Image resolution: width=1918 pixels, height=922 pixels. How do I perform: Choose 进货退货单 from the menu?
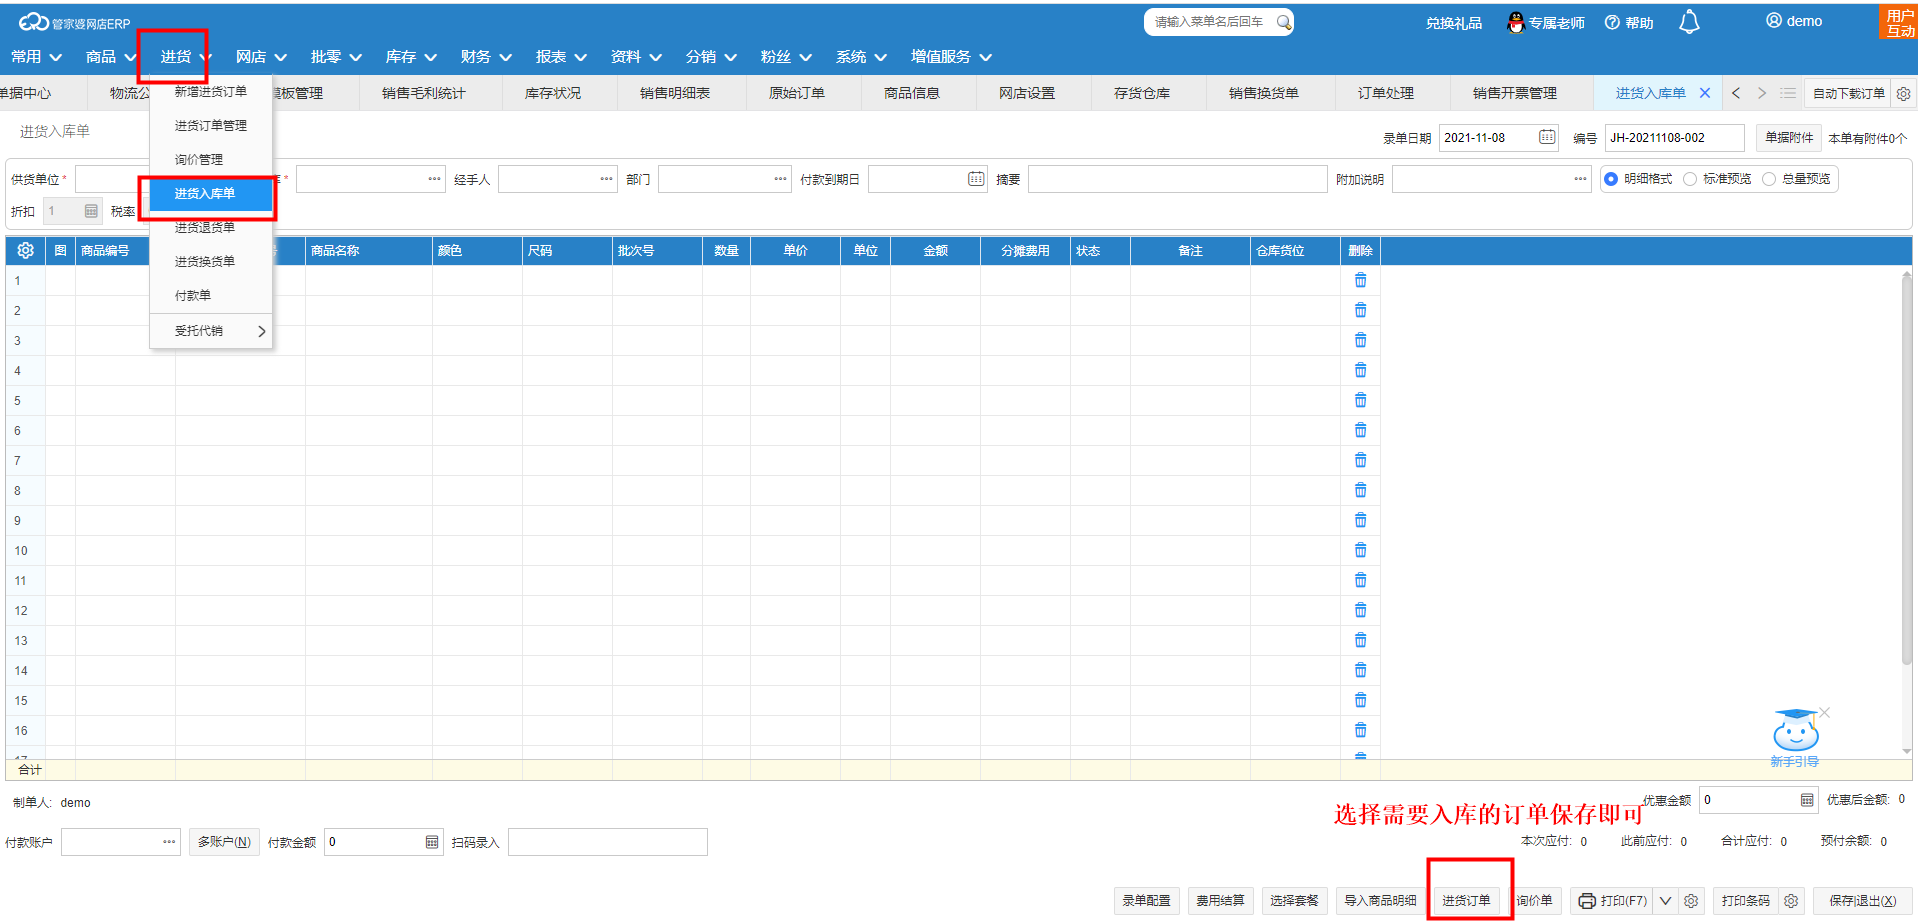pyautogui.click(x=205, y=228)
